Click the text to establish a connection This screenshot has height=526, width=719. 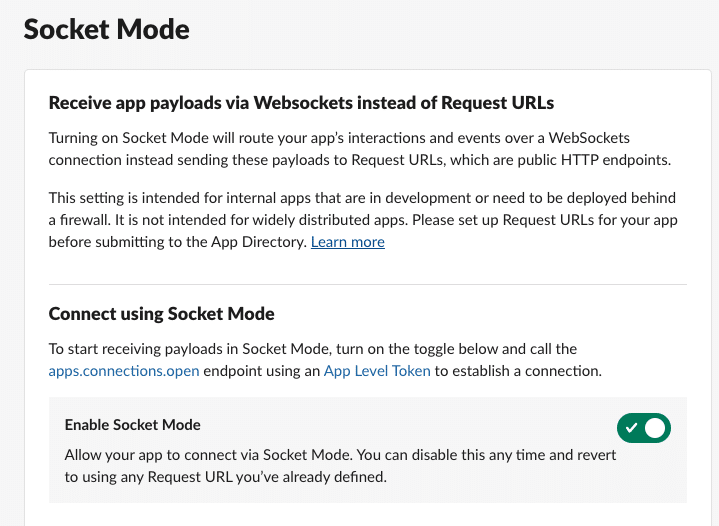[518, 371]
